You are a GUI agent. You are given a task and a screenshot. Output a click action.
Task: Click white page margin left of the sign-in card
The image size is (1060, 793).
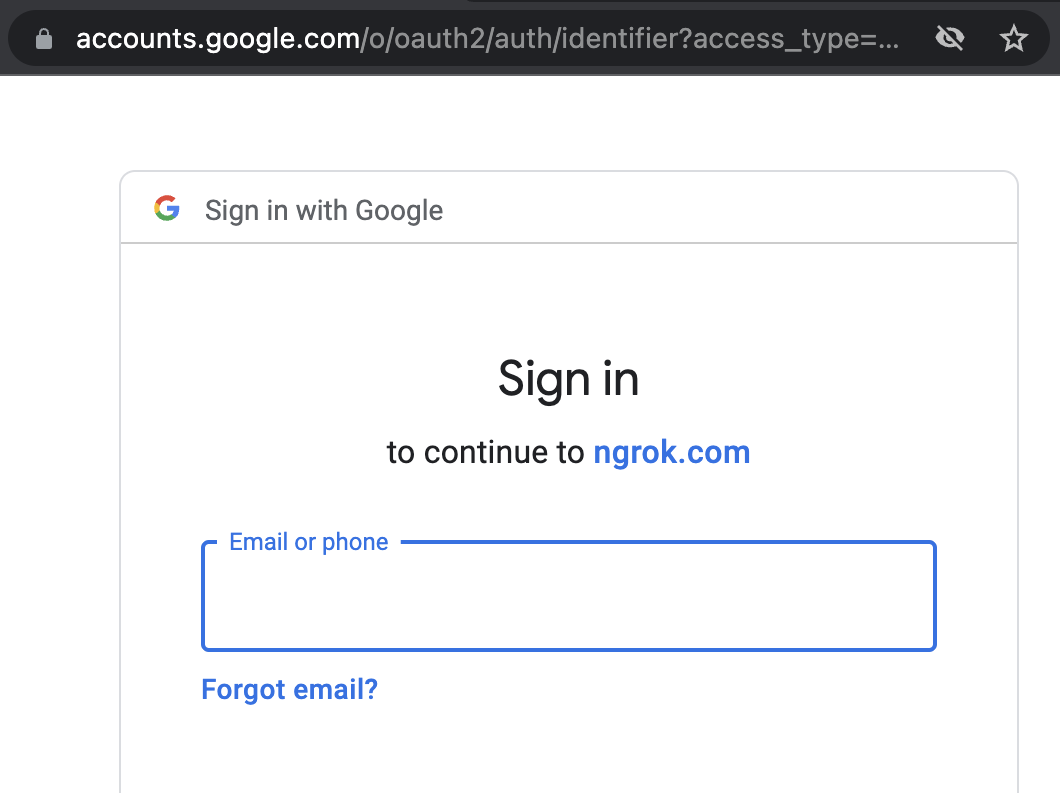(59, 473)
